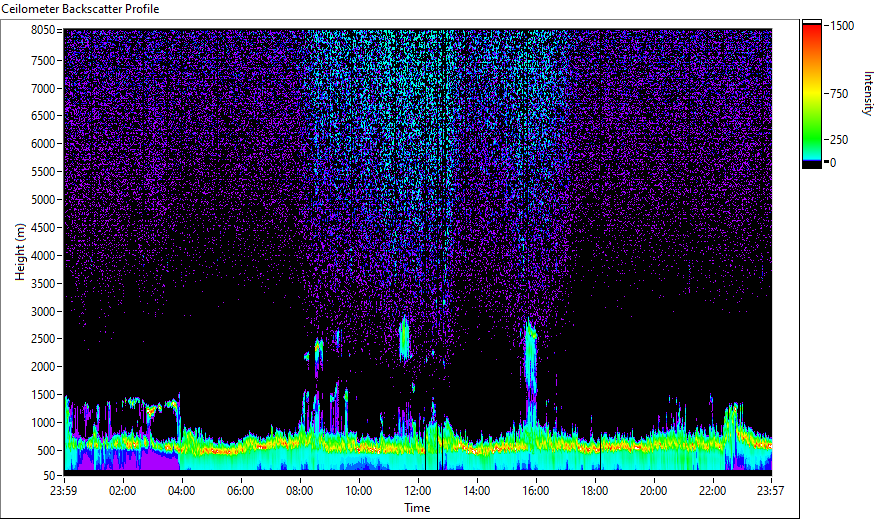878x519 pixels.
Task: Click the 5500 height axis value
Action: (43, 172)
